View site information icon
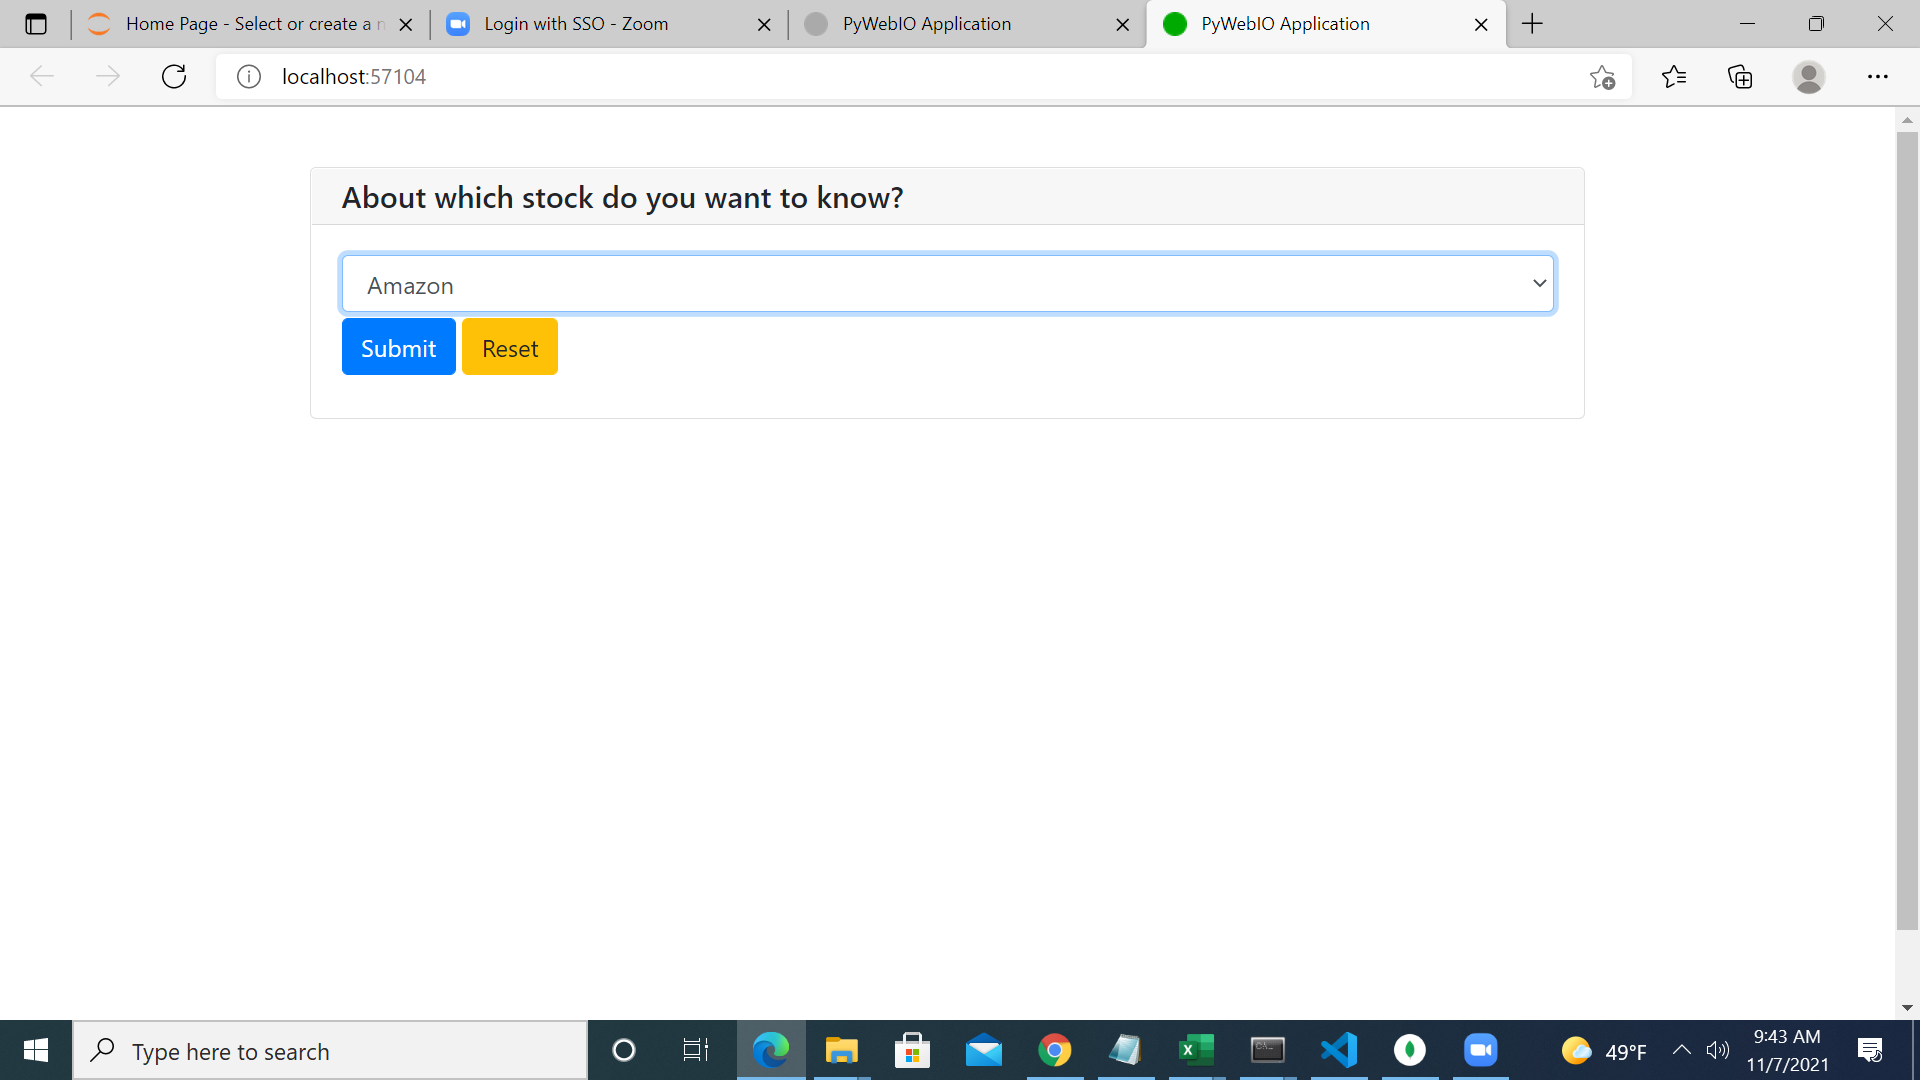Screen dimensions: 1920x1080 249,77
